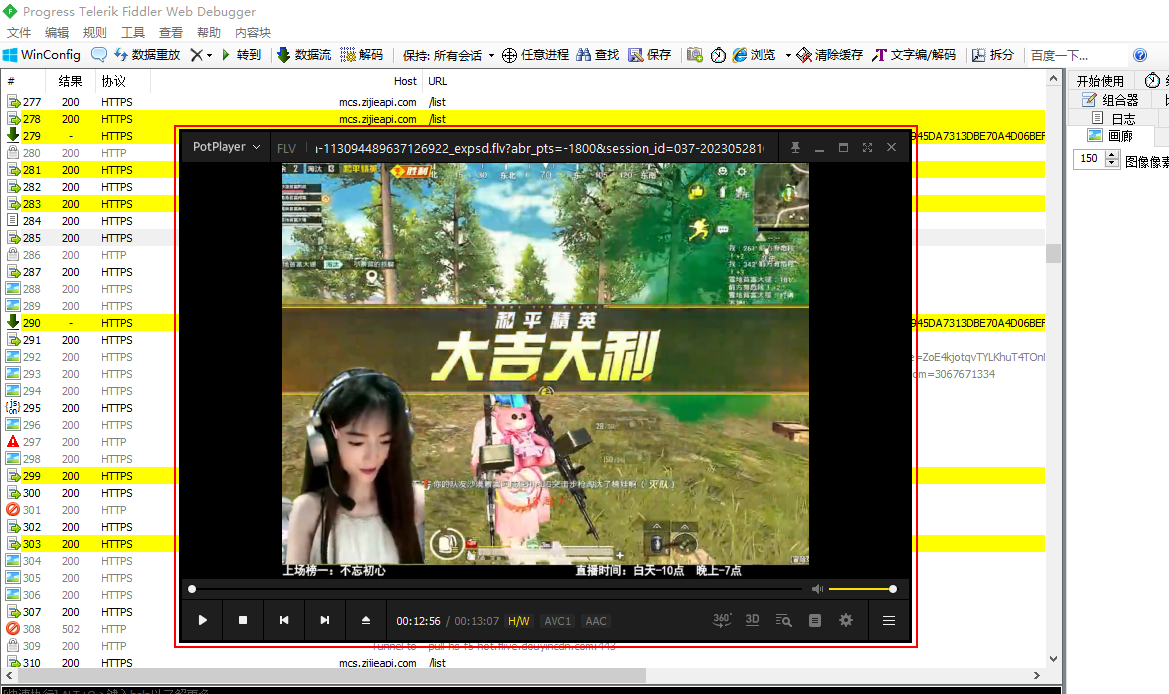
Task: Switch to the 组合器 composer tab
Action: coord(1110,100)
